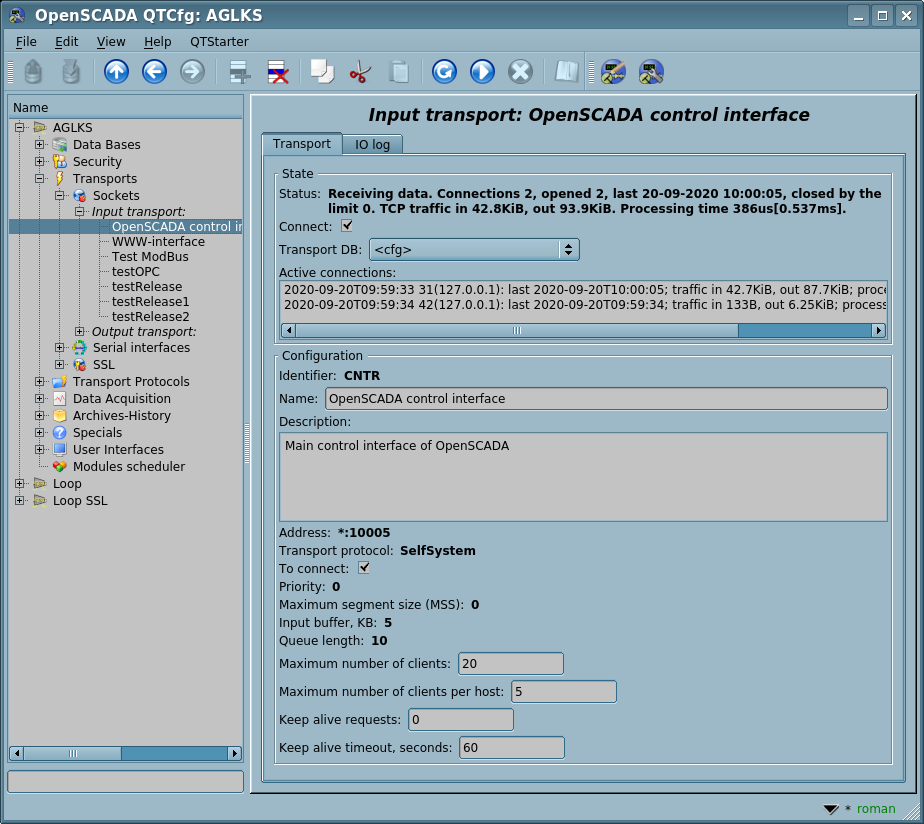The width and height of the screenshot is (924, 824).
Task: Go up one level with the up arrow
Action: [x=116, y=72]
